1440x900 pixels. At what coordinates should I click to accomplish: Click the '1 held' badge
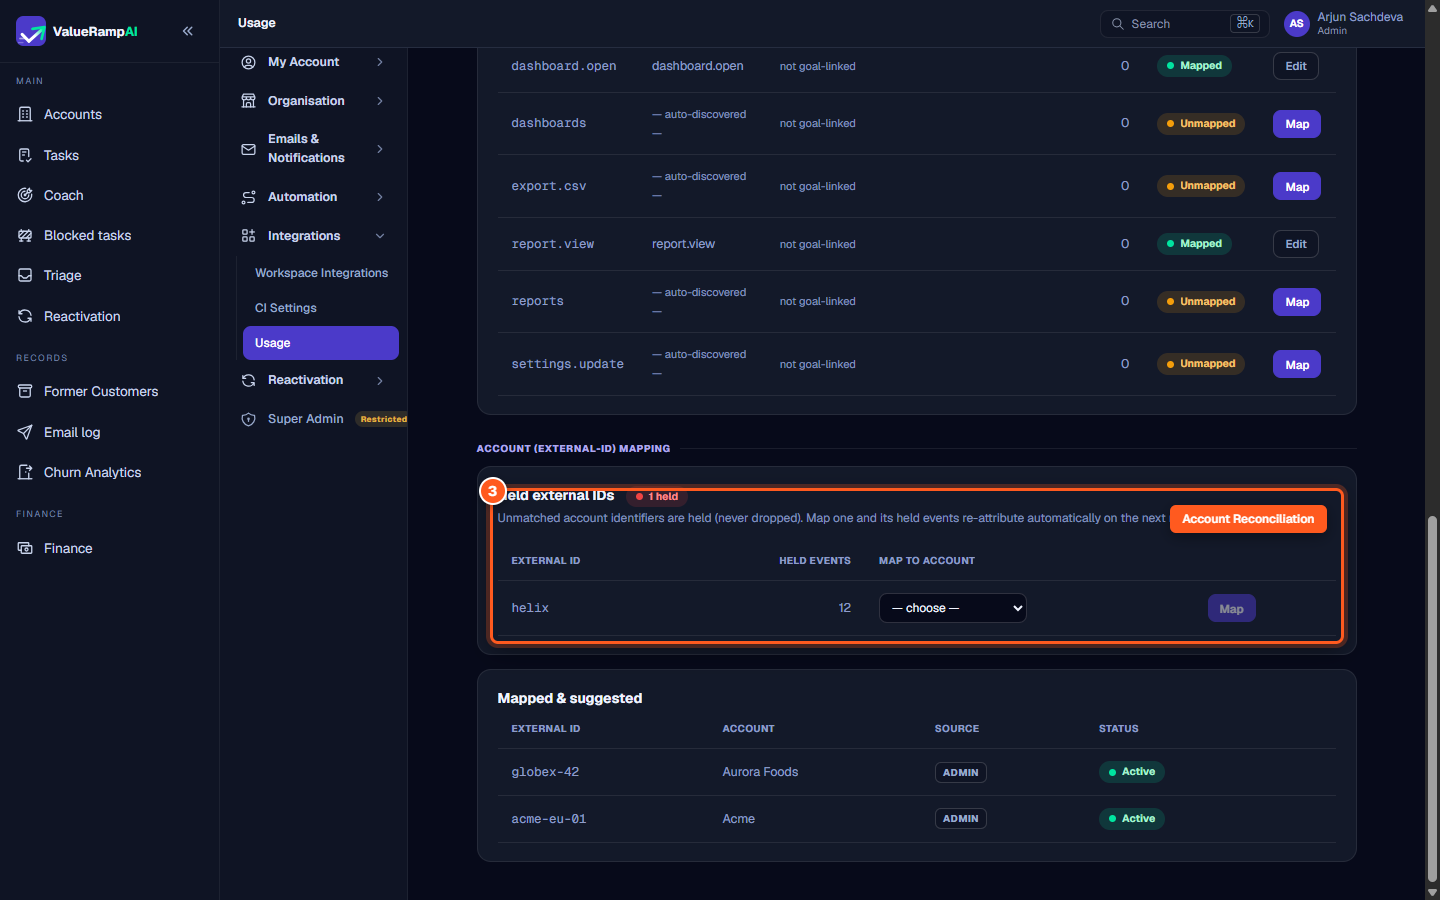(657, 496)
